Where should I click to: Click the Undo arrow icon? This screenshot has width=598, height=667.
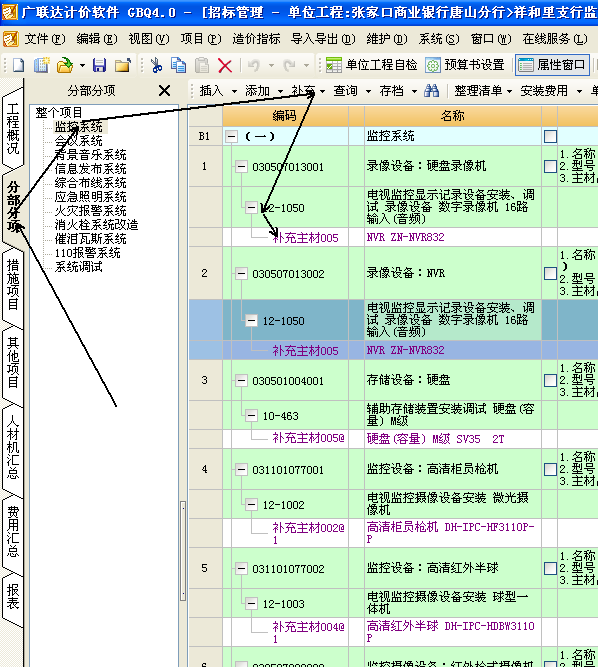[254, 65]
